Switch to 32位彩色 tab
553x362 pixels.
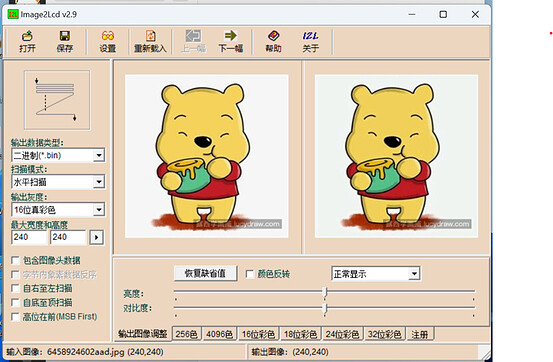[384, 334]
